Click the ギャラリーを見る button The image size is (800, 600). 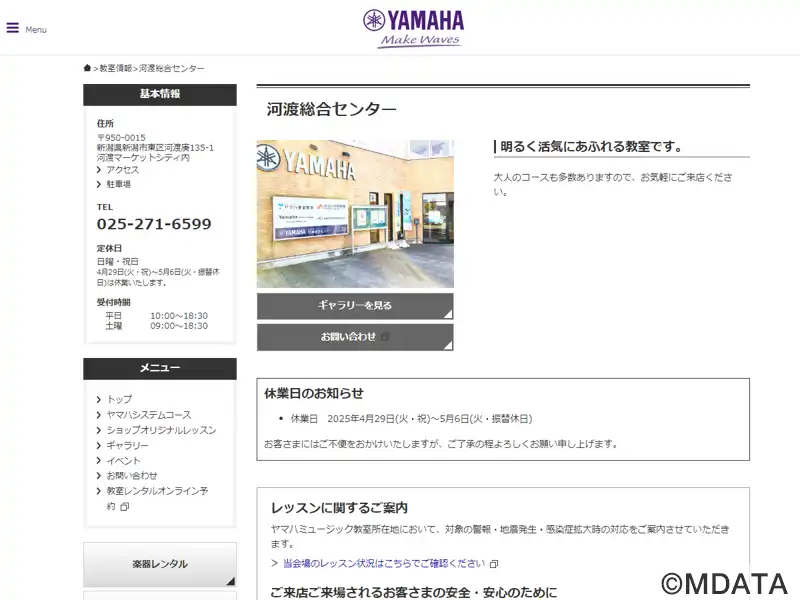355,306
